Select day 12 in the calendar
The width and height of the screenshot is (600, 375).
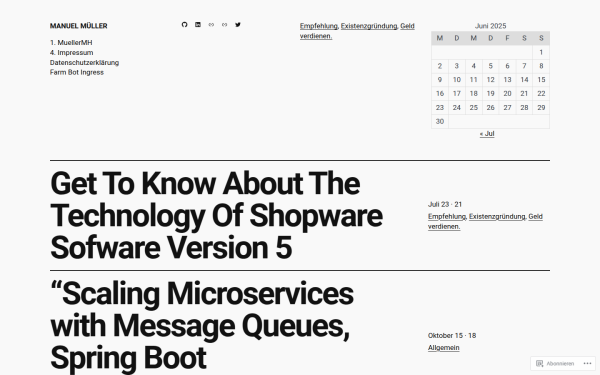491,80
